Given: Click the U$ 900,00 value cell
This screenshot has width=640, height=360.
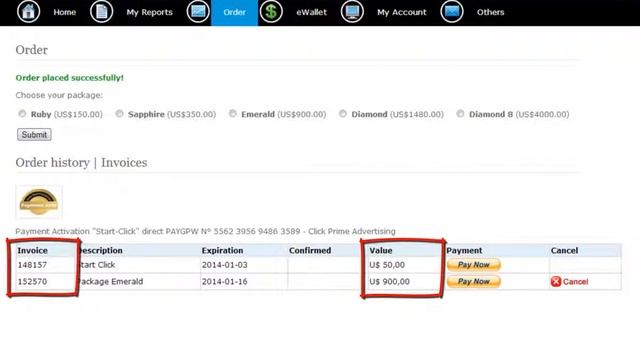Looking at the screenshot, I should (x=389, y=282).
